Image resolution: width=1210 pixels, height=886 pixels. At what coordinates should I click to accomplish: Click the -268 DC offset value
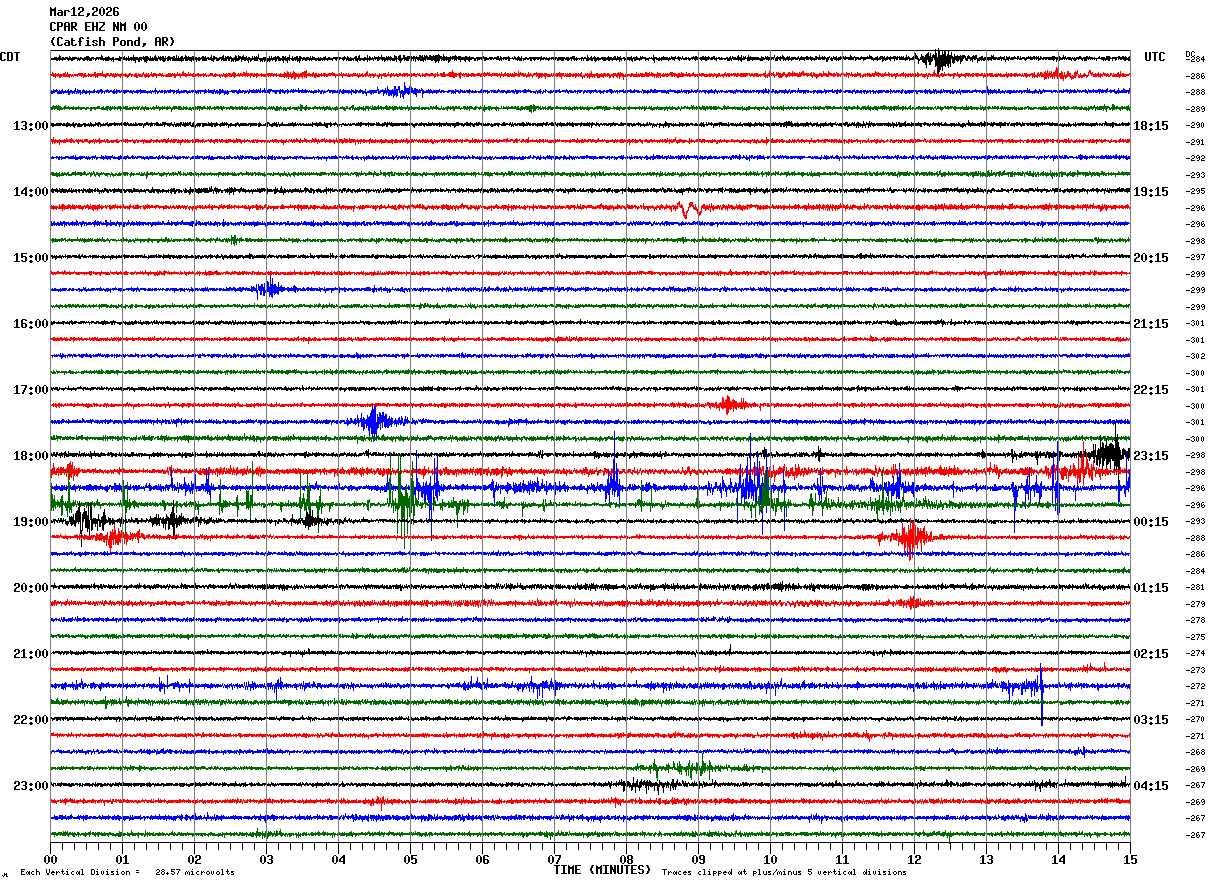click(x=1195, y=752)
